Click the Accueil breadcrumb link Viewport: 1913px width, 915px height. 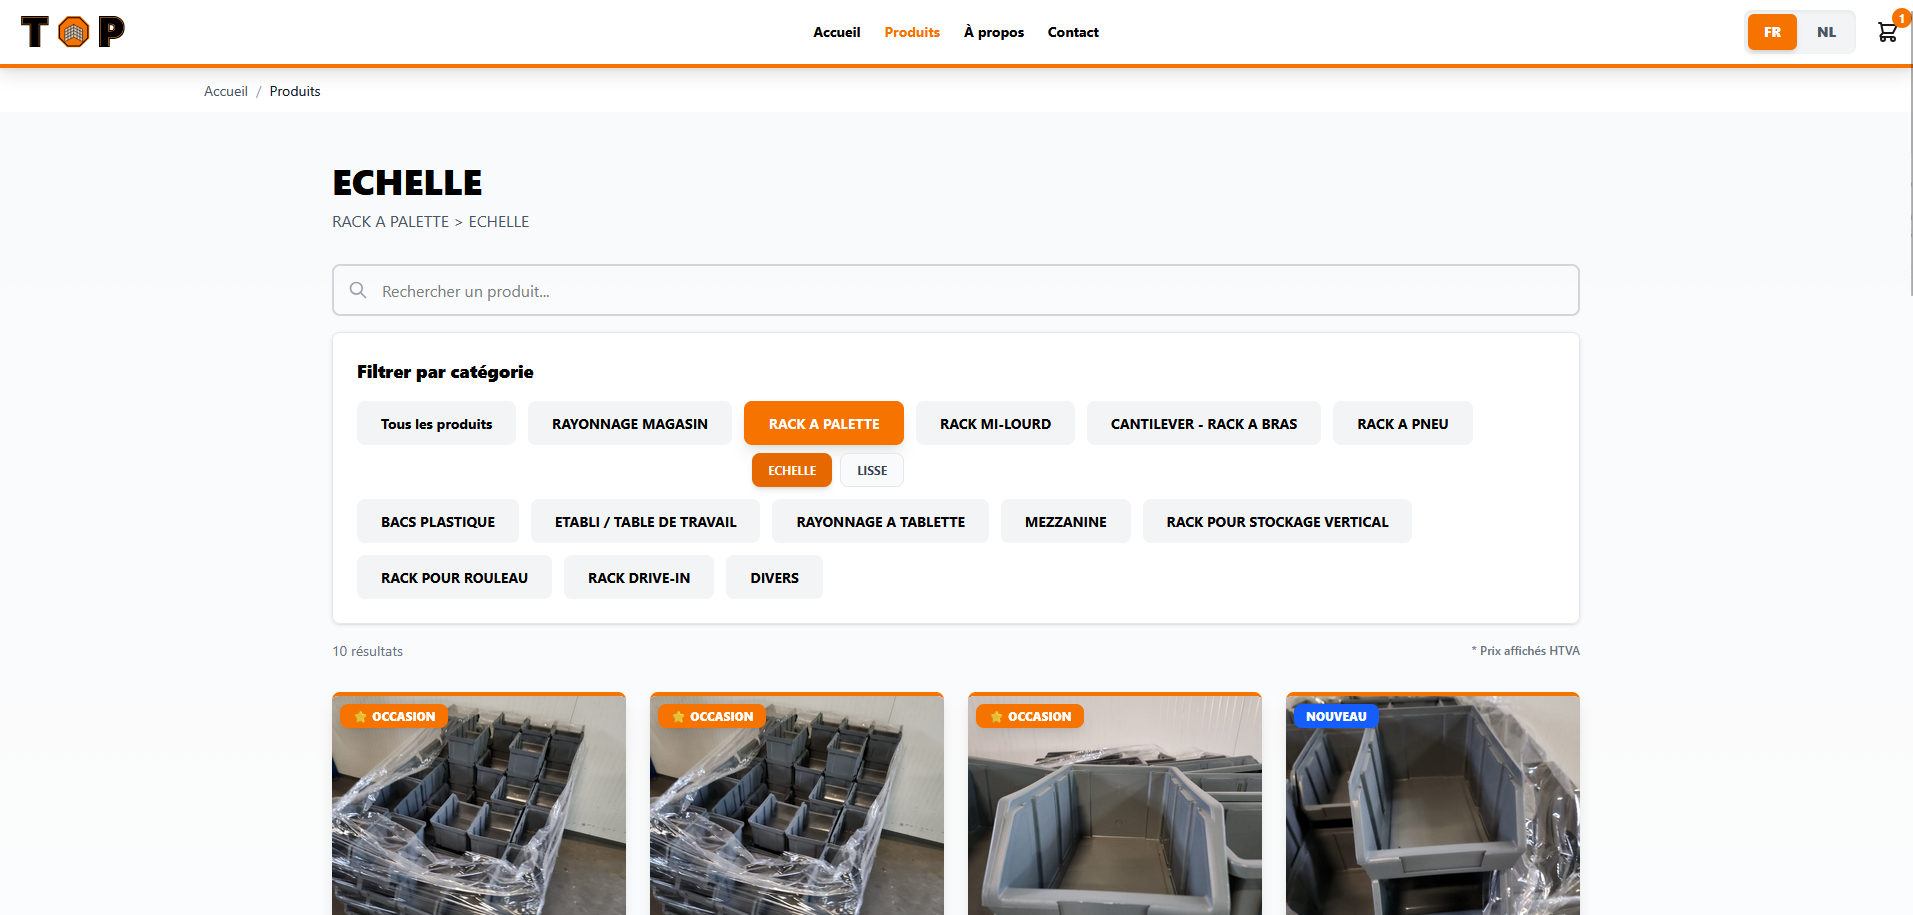pyautogui.click(x=225, y=91)
